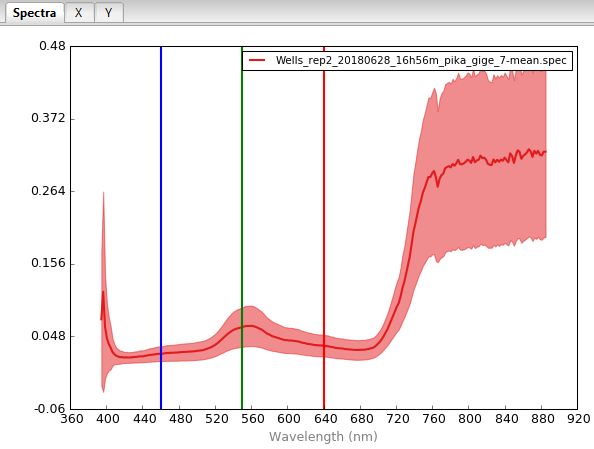The width and height of the screenshot is (594, 449).
Task: Click the 800 wavelength tick label
Action: pyautogui.click(x=470, y=419)
